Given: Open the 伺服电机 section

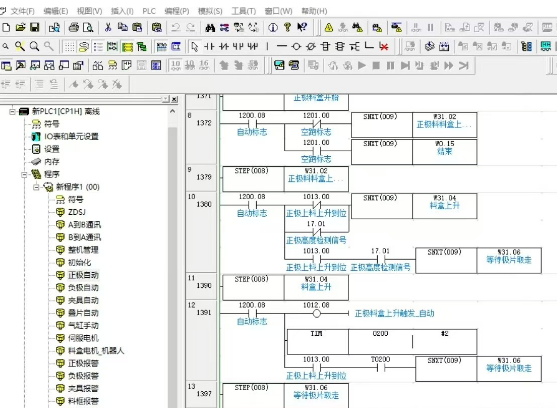Looking at the screenshot, I should (x=83, y=338).
